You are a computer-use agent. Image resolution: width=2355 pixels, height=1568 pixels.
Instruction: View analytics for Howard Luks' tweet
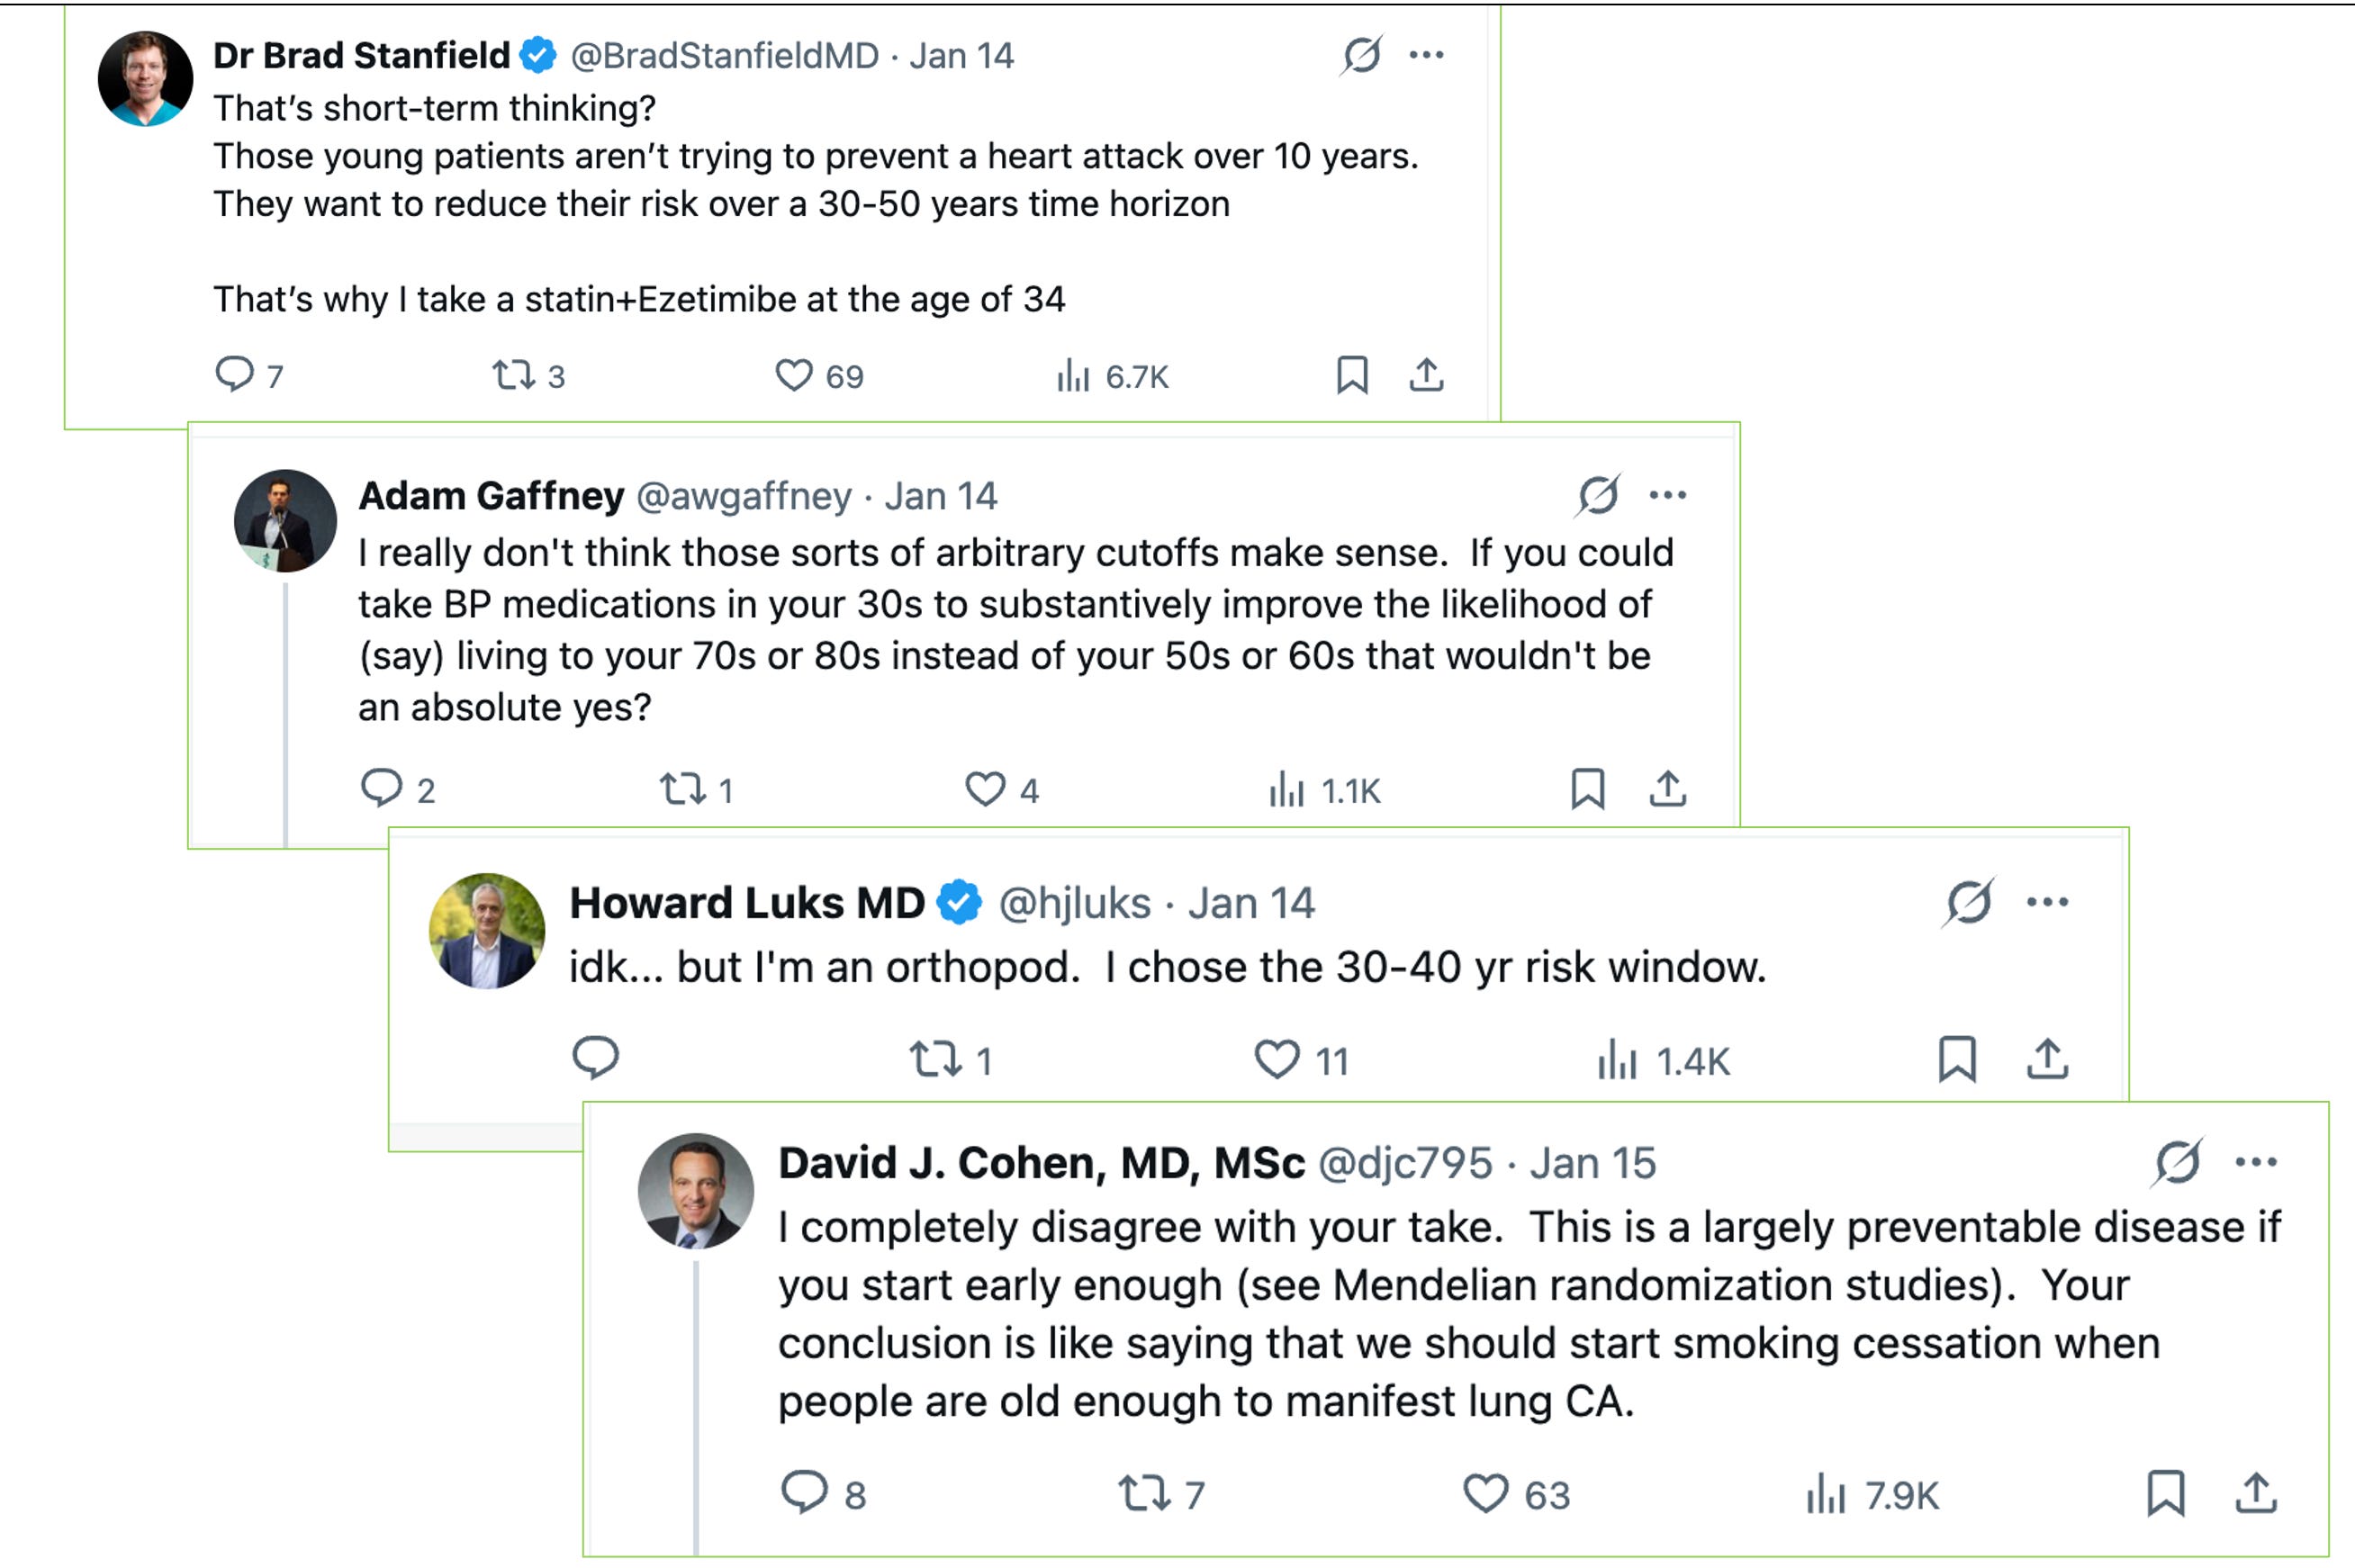(x=1664, y=1060)
